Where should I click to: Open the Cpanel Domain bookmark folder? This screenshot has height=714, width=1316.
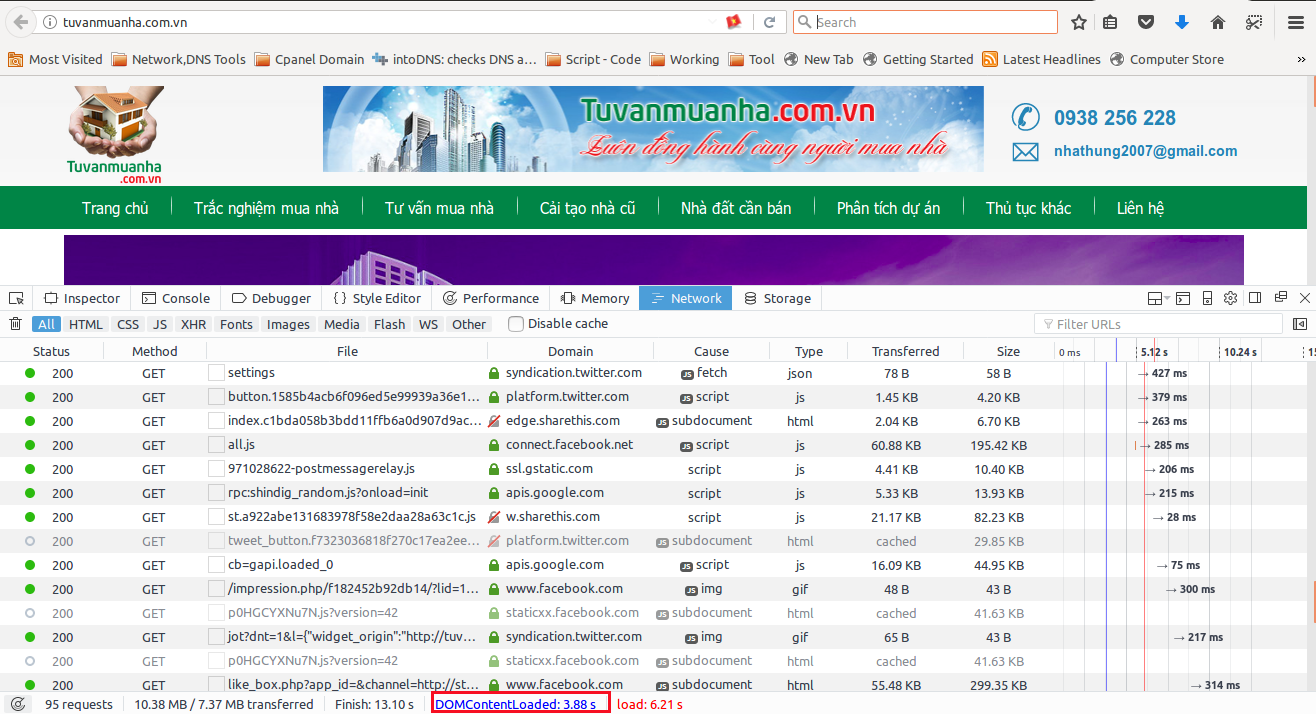[x=309, y=59]
